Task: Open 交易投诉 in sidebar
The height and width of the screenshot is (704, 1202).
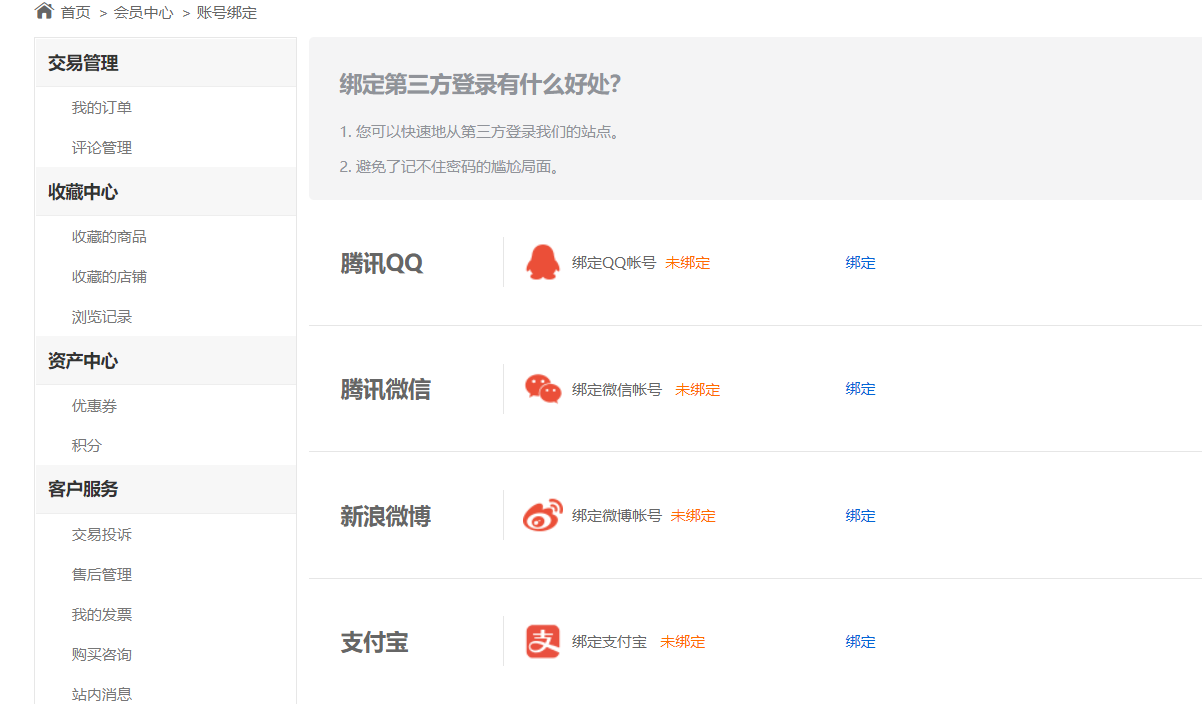Action: (x=102, y=535)
